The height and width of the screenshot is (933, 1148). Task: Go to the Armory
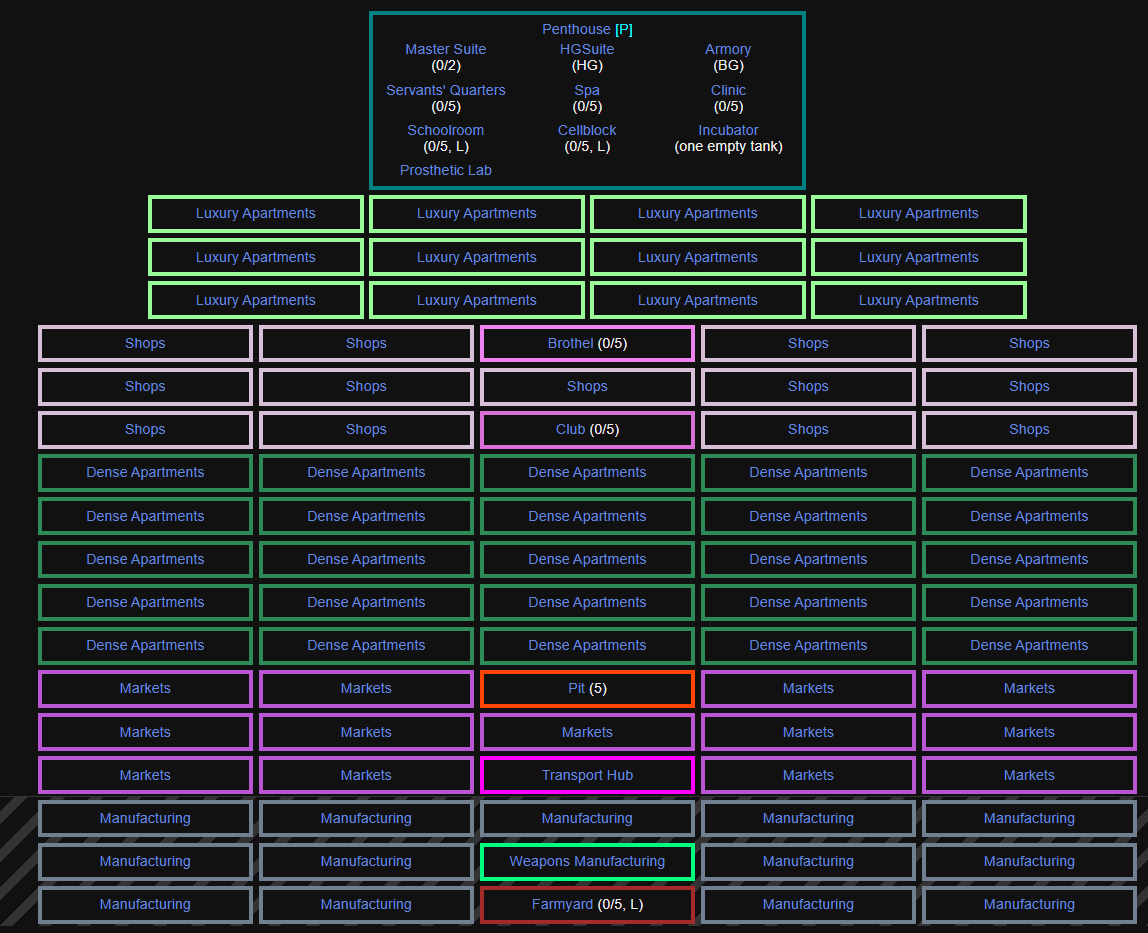pyautogui.click(x=728, y=49)
